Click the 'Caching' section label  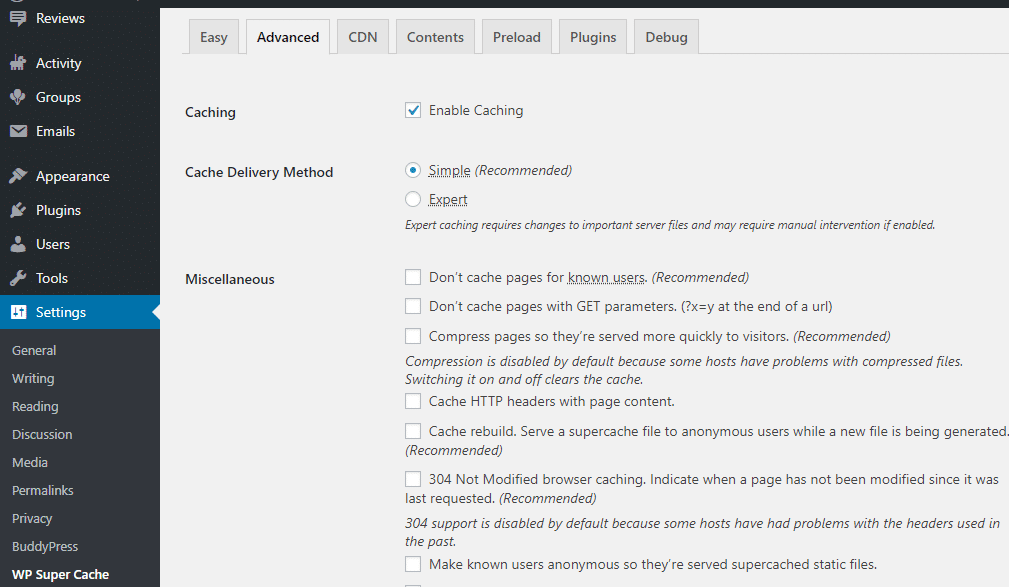tap(210, 112)
